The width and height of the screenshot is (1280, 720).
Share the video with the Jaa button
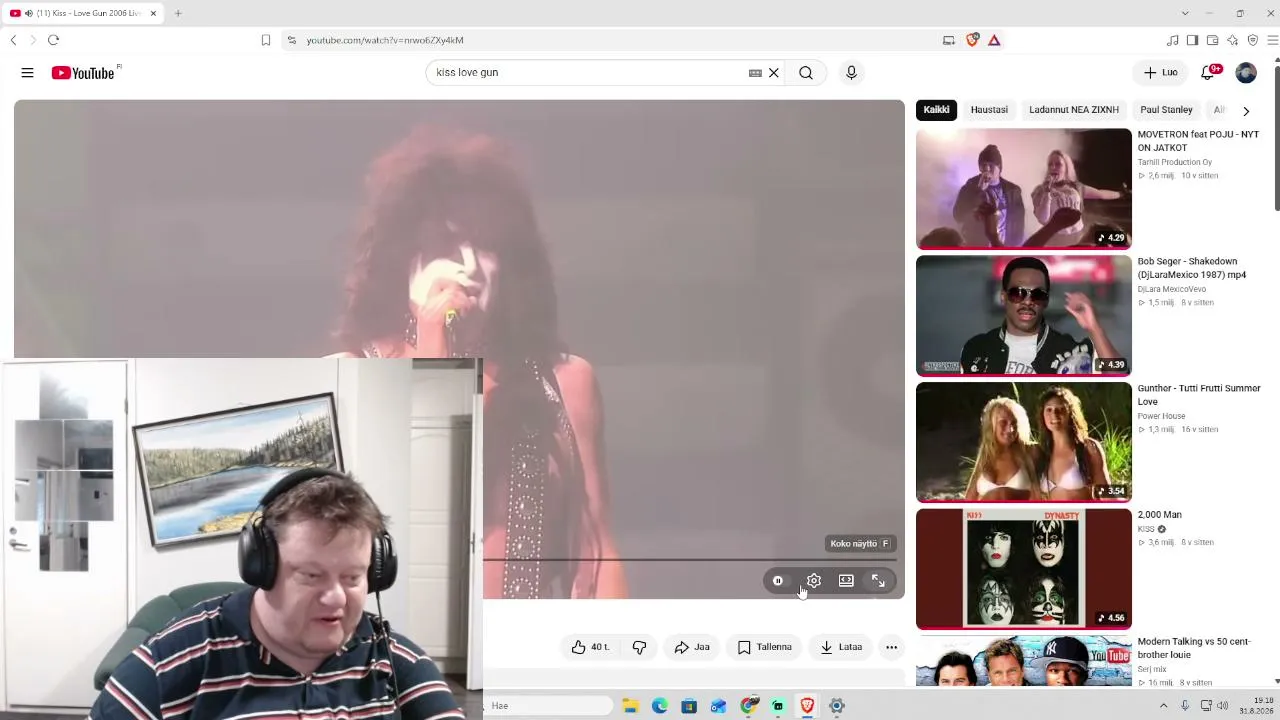[x=692, y=647]
